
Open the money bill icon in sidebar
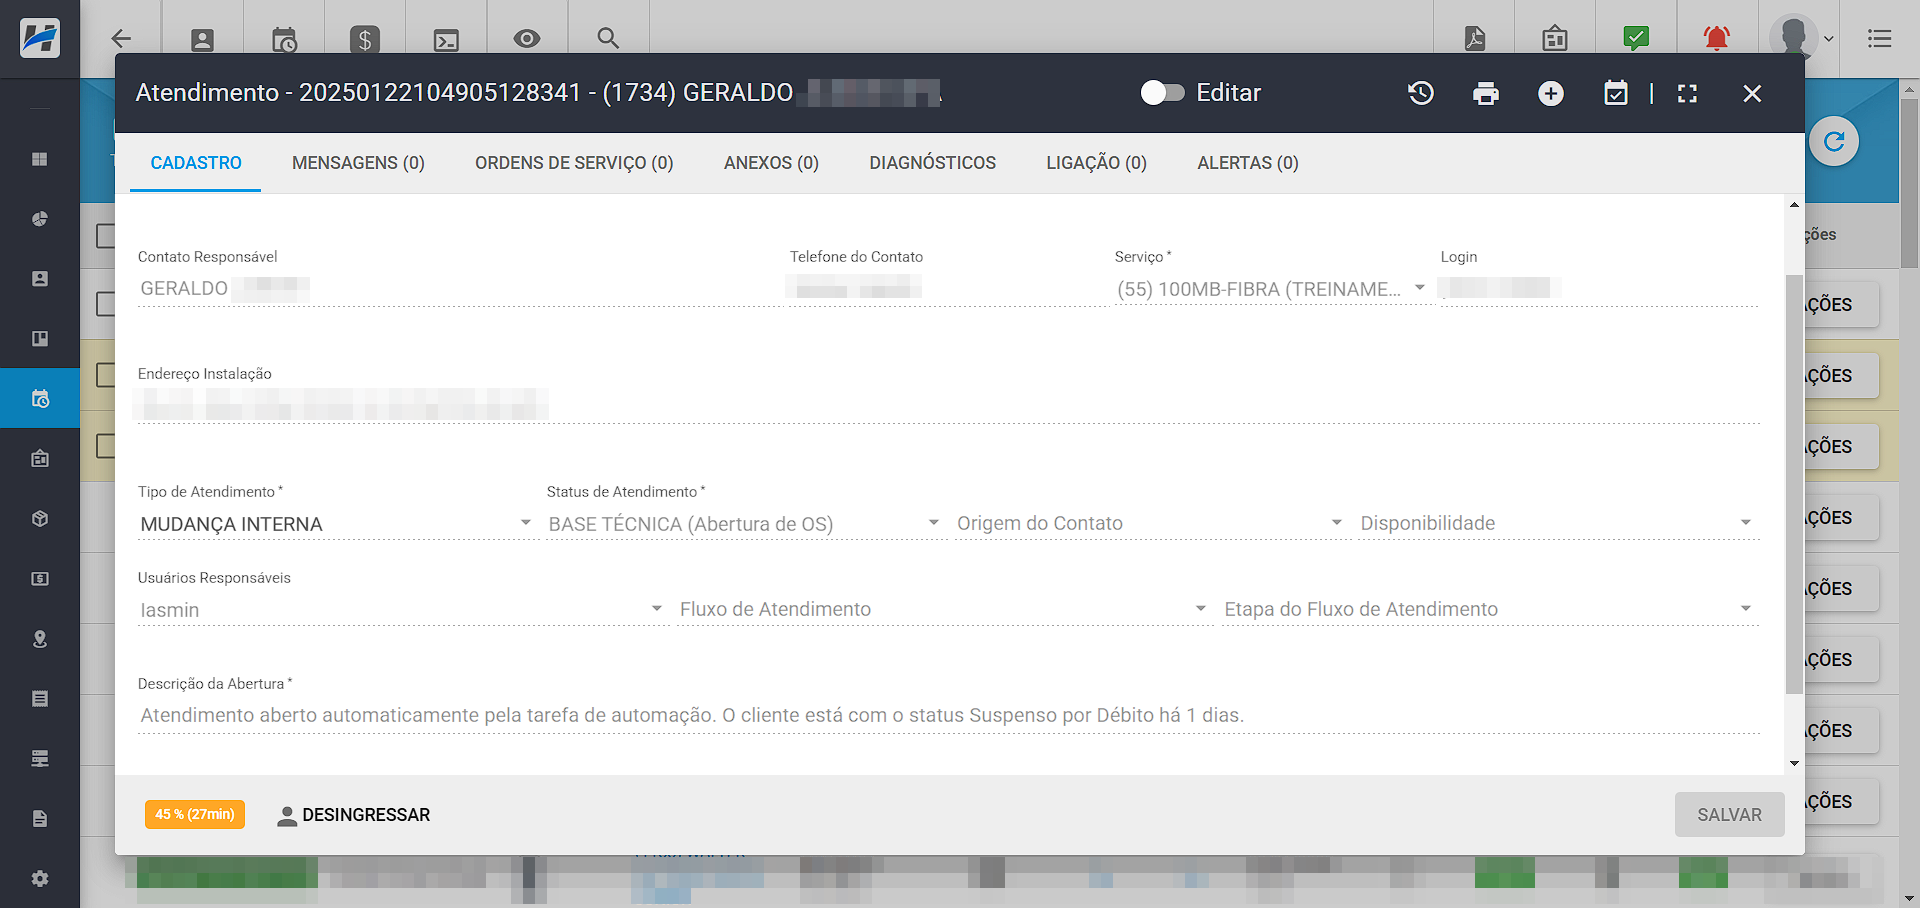pyautogui.click(x=40, y=579)
